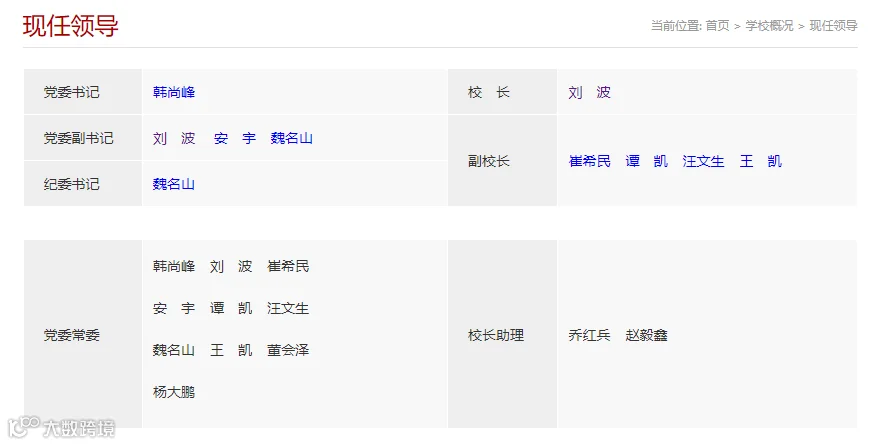Open 韩尚峰 link in 党委书记 row
This screenshot has width=880, height=445.
pyautogui.click(x=174, y=92)
